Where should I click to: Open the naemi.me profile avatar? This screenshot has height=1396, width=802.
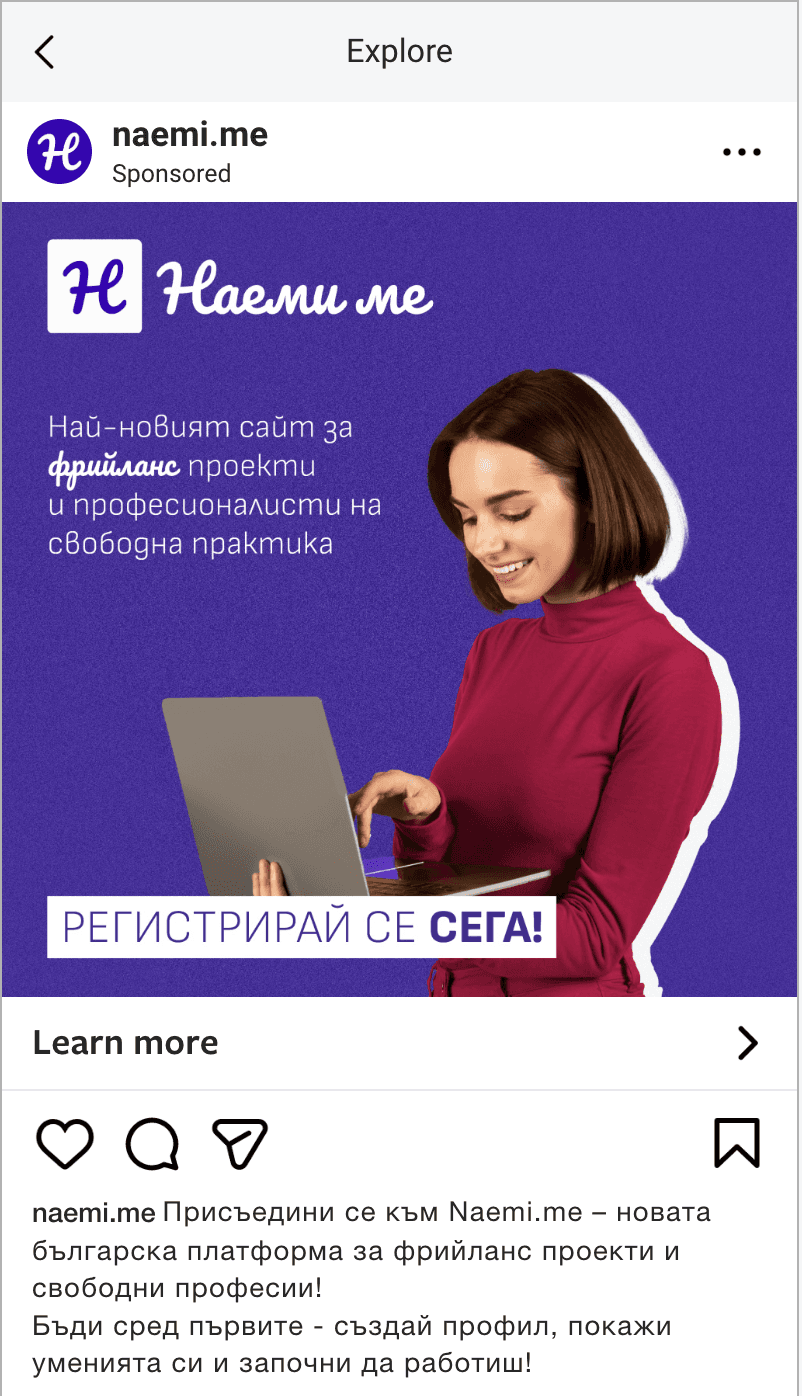(x=59, y=151)
